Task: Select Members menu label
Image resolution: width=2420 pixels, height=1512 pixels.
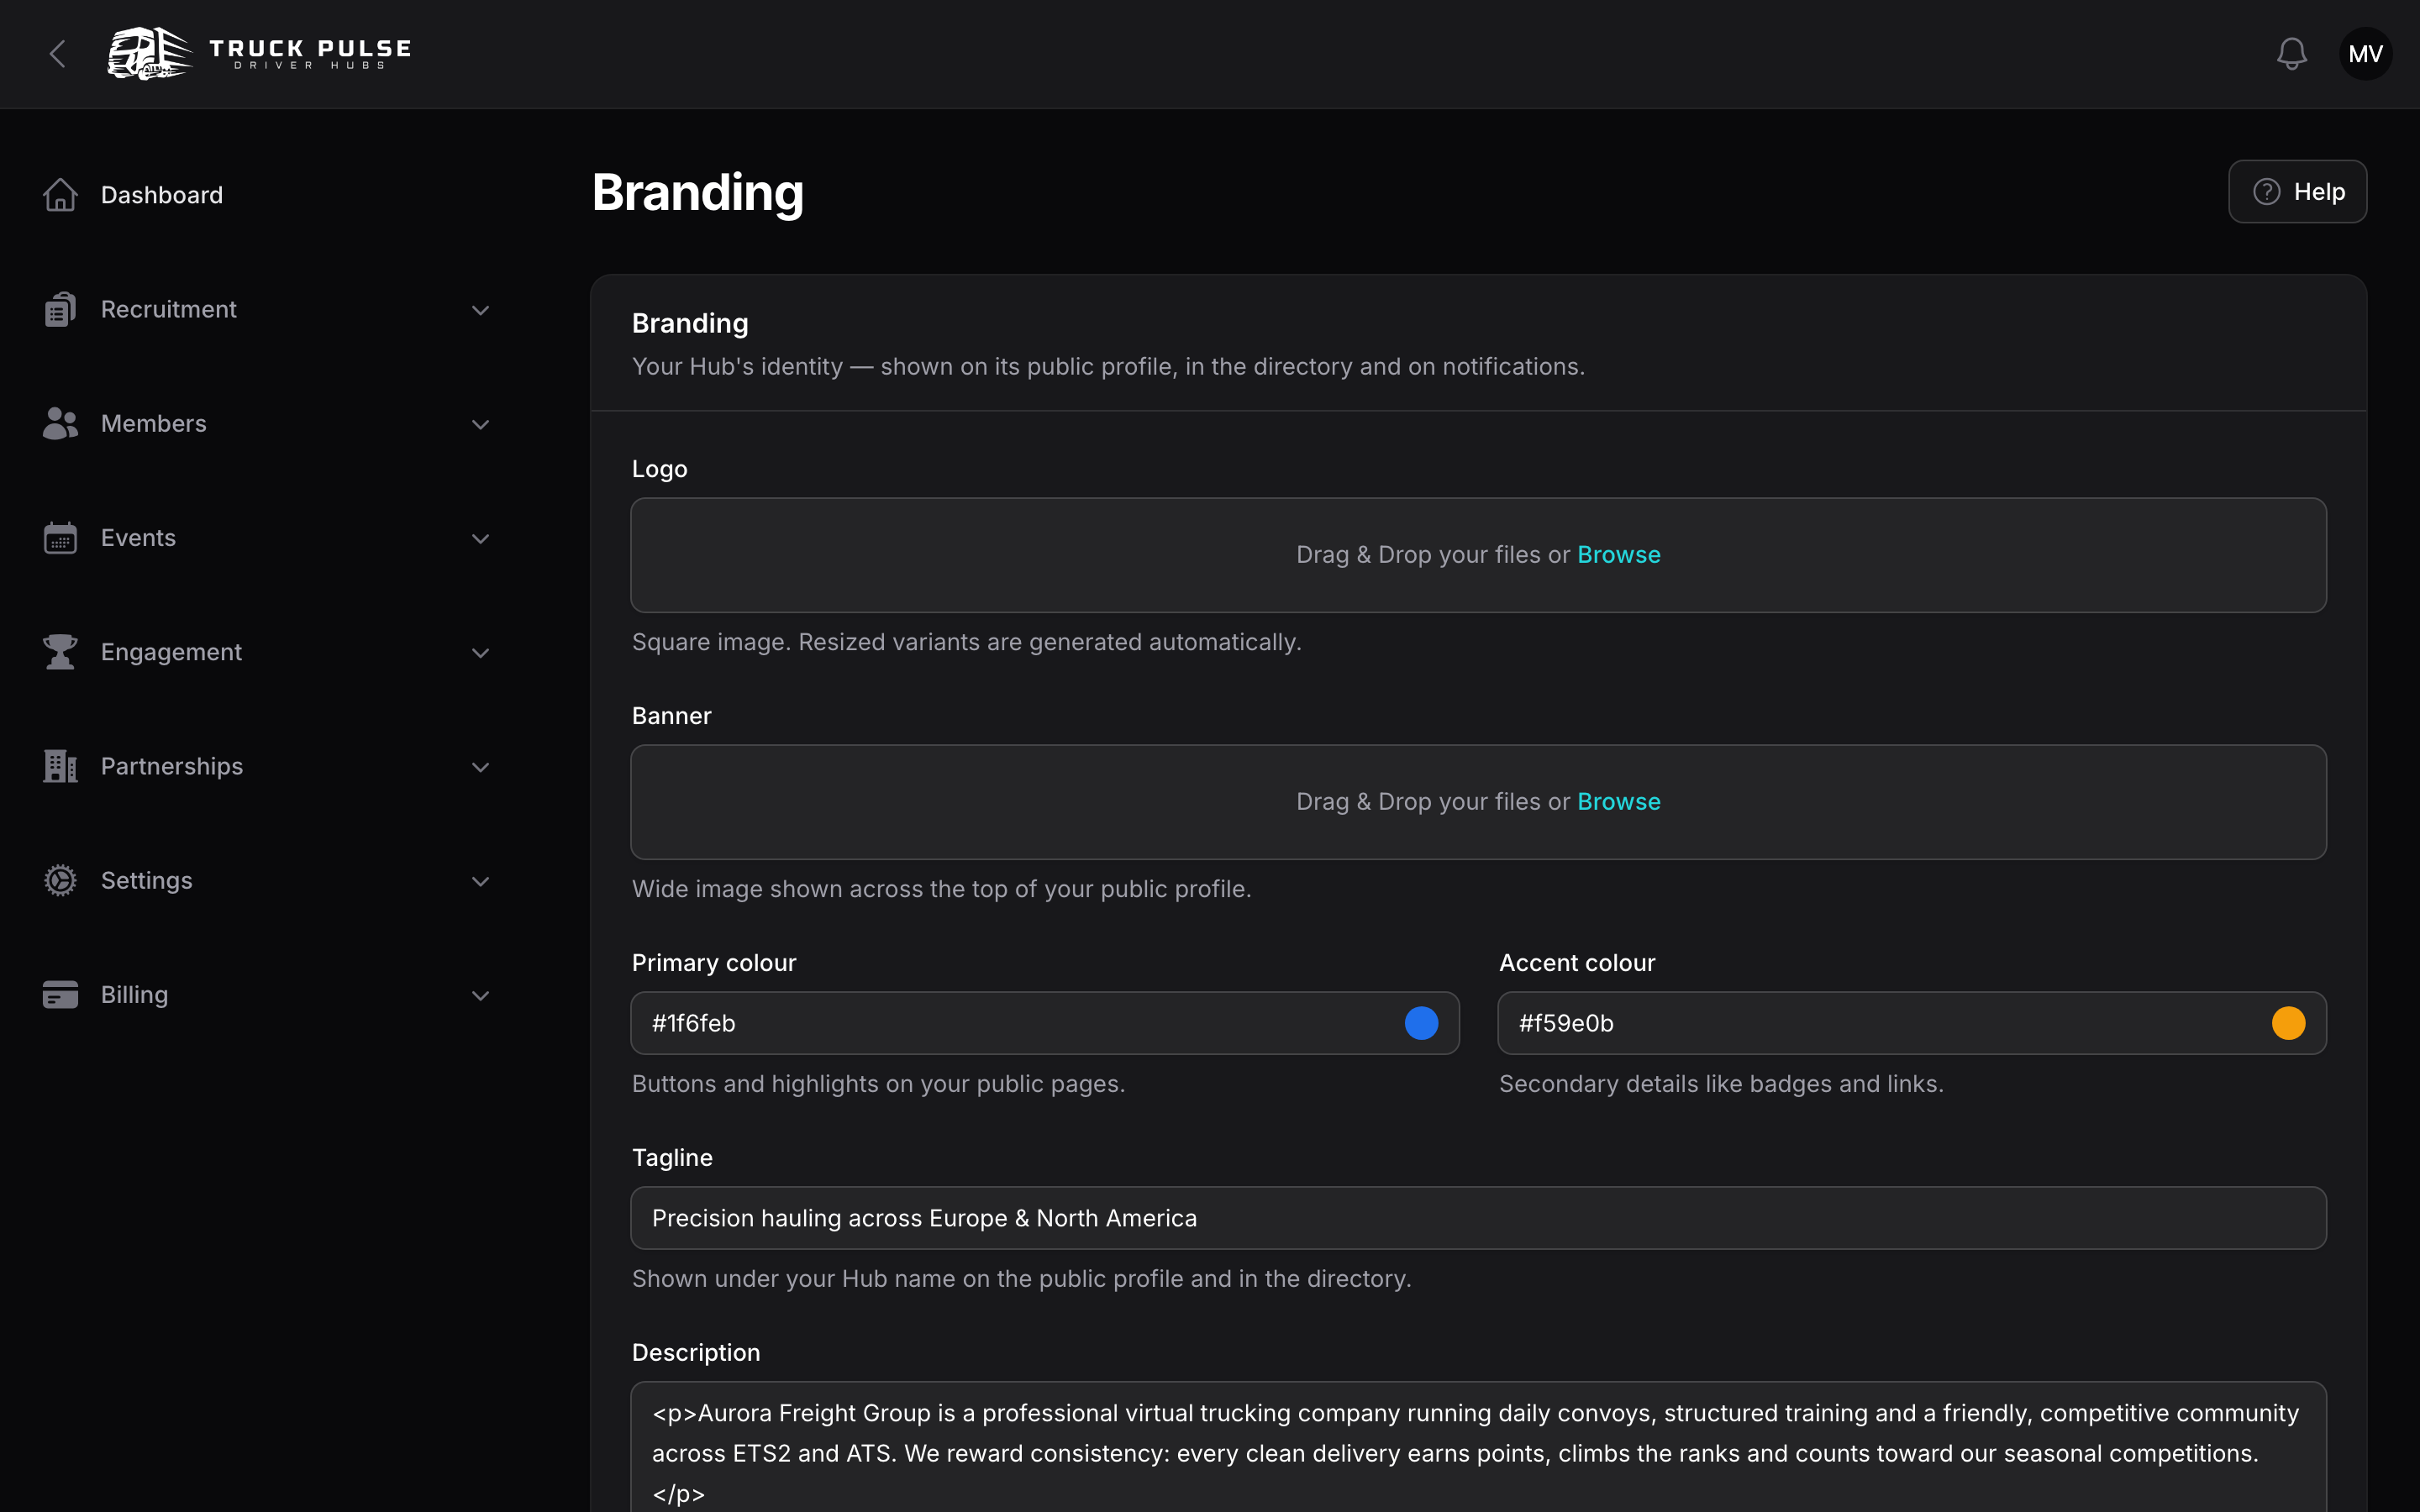Action: 153,423
